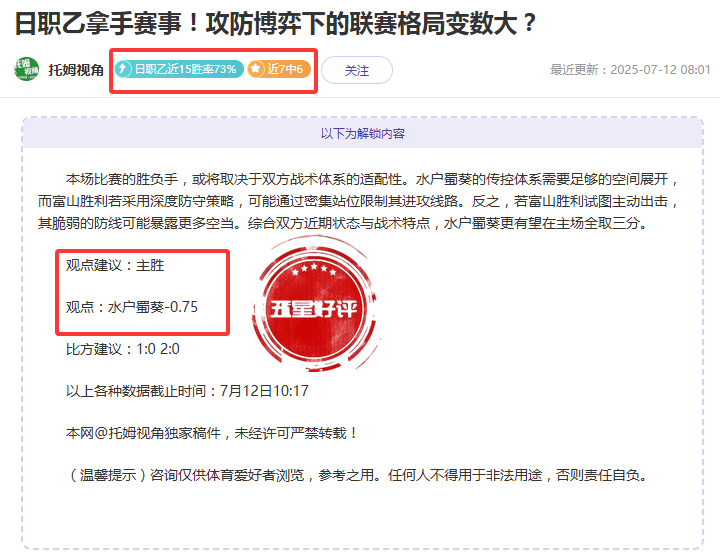Click the paragraph starting 本场比赛的胜负手

tap(359, 202)
